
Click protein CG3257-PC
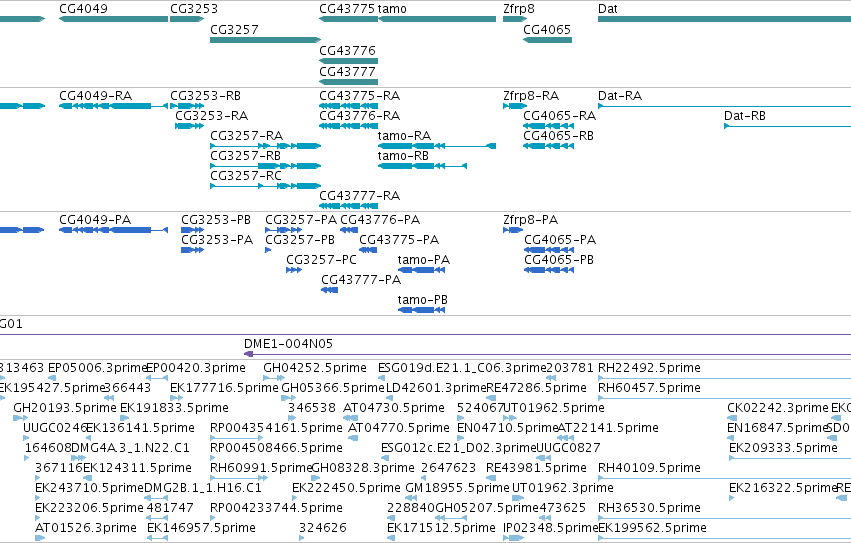tap(294, 270)
